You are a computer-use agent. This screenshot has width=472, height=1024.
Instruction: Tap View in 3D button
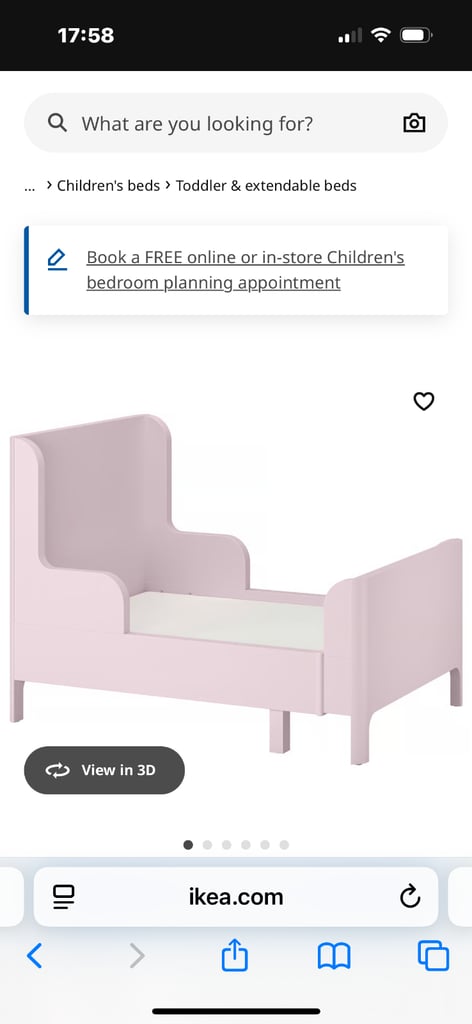point(104,770)
